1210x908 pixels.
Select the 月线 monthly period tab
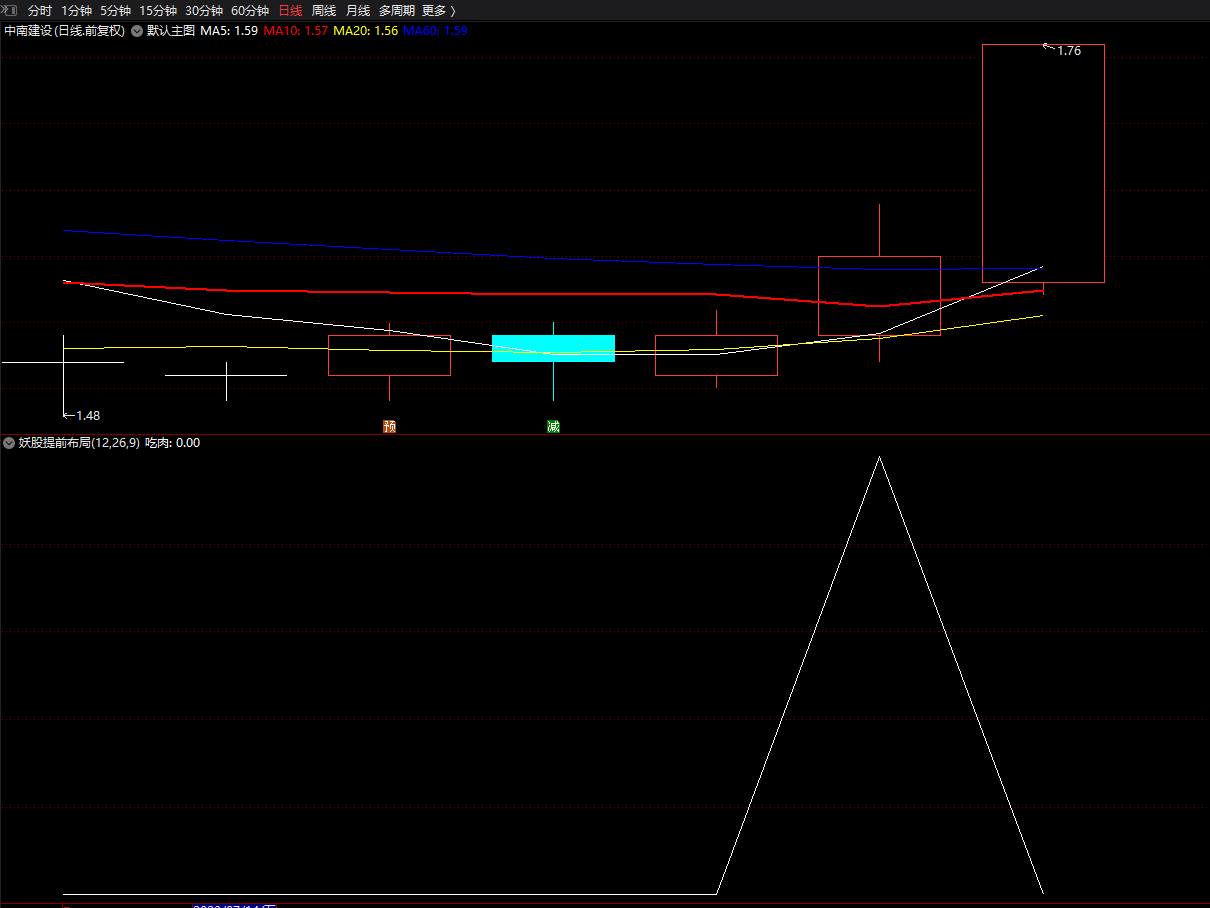point(358,10)
